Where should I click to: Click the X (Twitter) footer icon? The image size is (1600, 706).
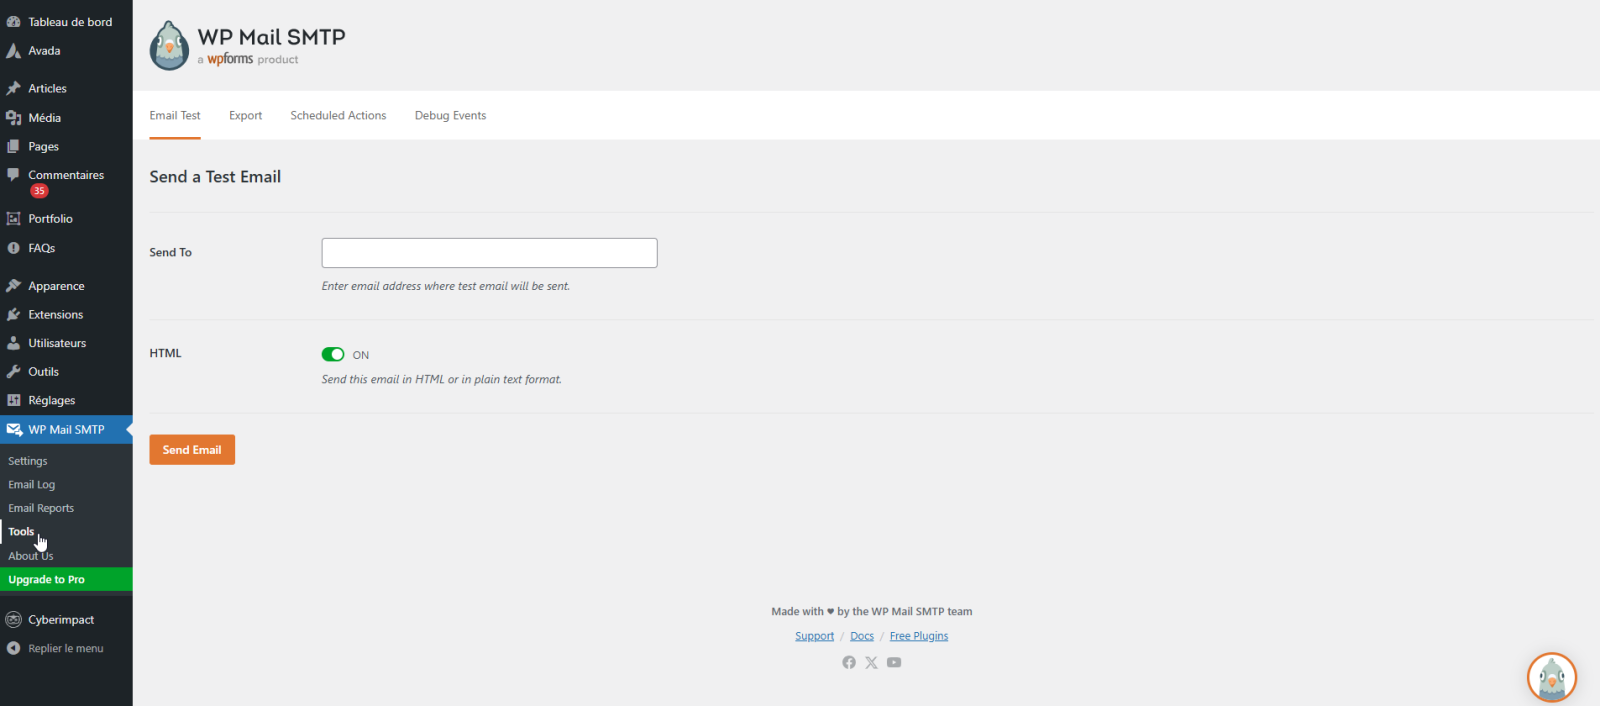[x=871, y=662]
